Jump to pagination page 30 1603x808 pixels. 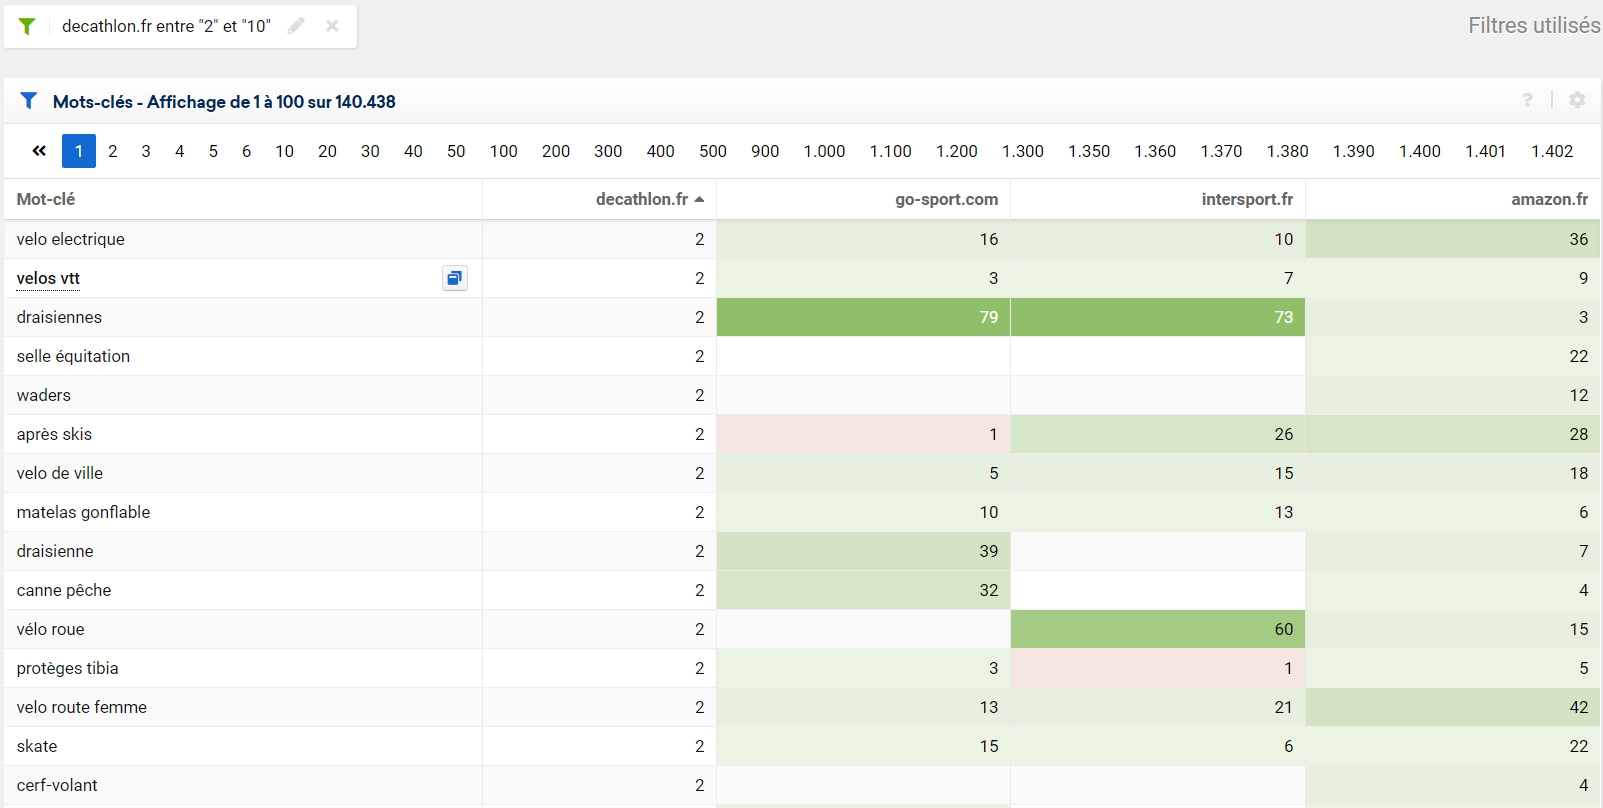370,151
